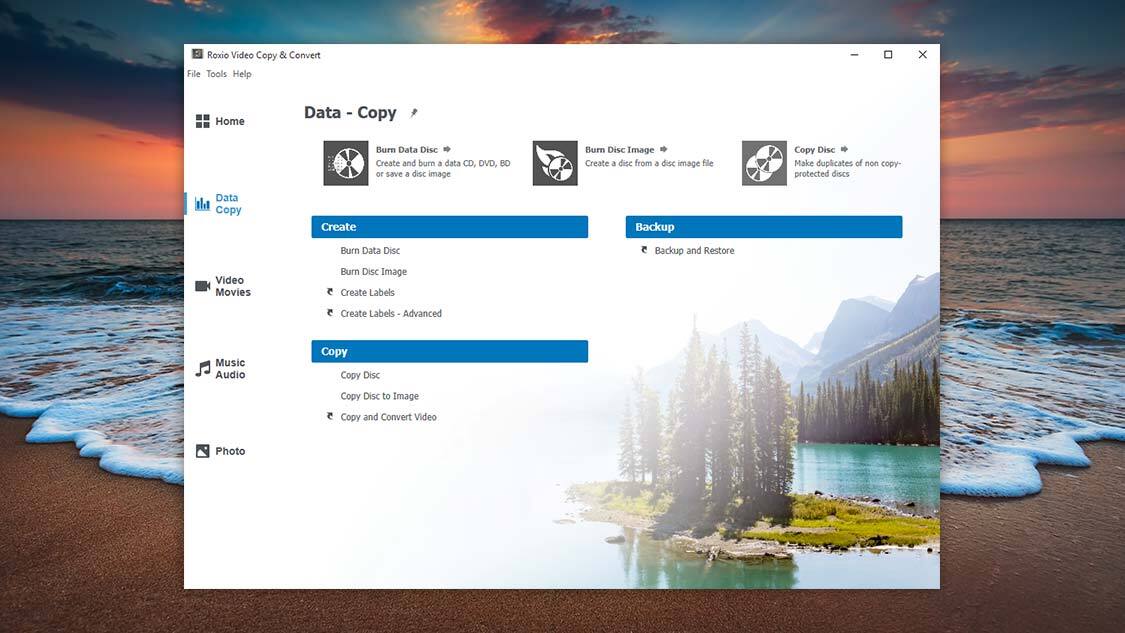The height and width of the screenshot is (633, 1125).
Task: Click the pin icon beside Data - Copy
Action: coord(414,113)
